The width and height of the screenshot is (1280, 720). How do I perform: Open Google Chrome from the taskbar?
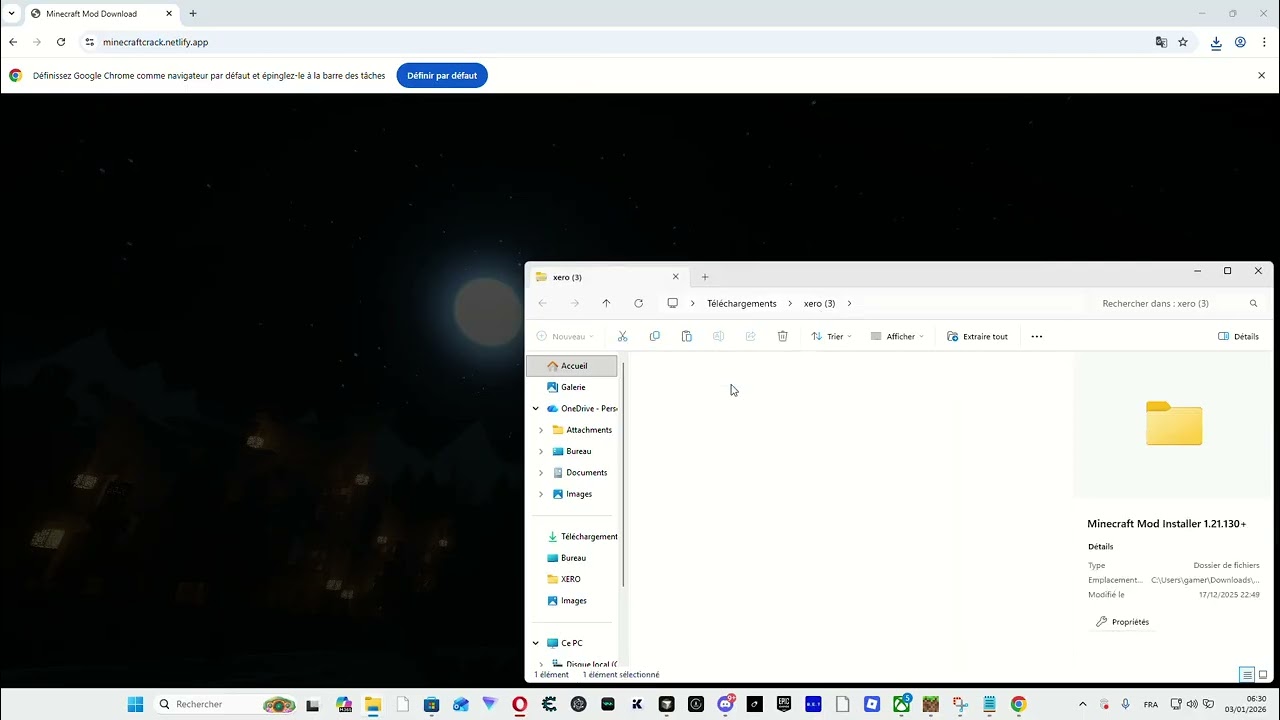click(x=1018, y=704)
